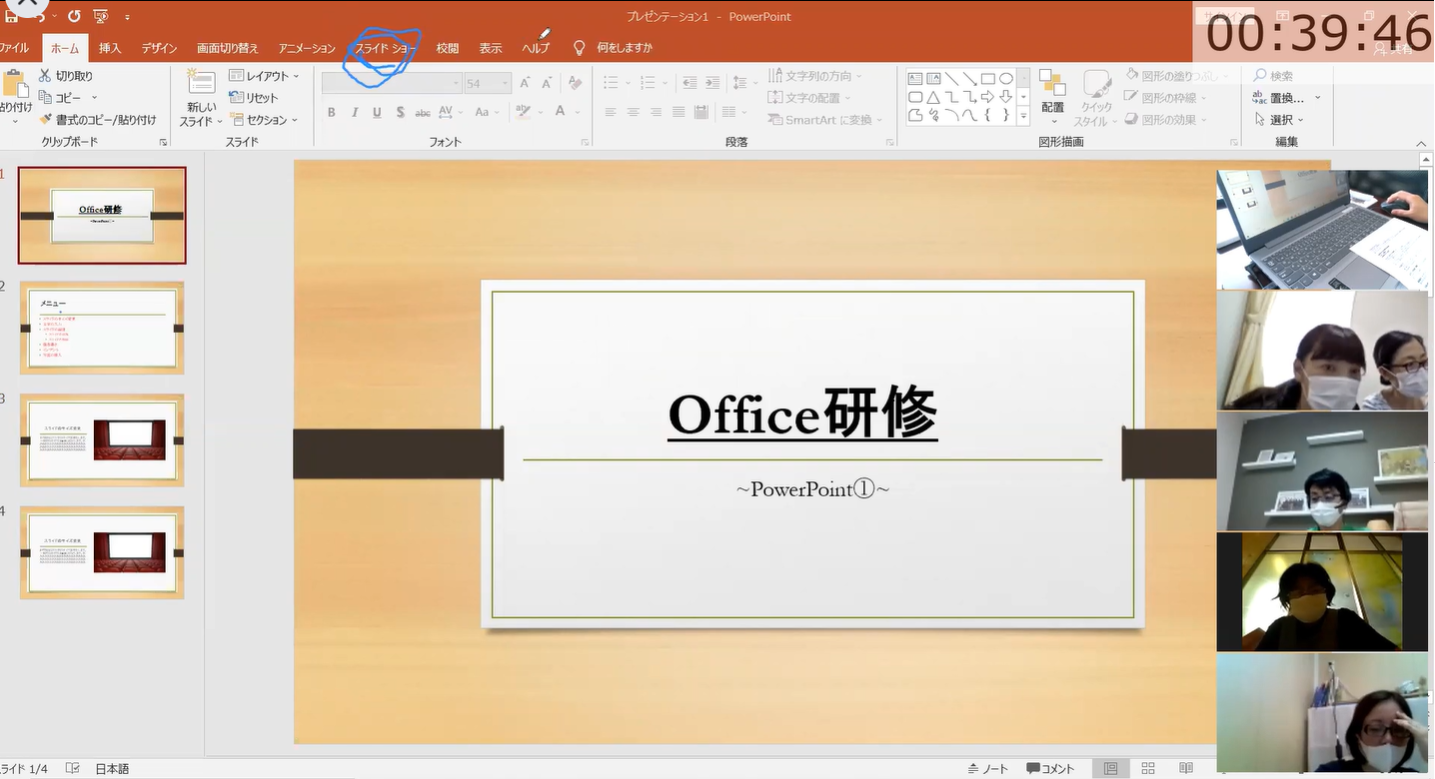The height and width of the screenshot is (779, 1435).
Task: Expand the セクション section dropdown
Action: [264, 119]
